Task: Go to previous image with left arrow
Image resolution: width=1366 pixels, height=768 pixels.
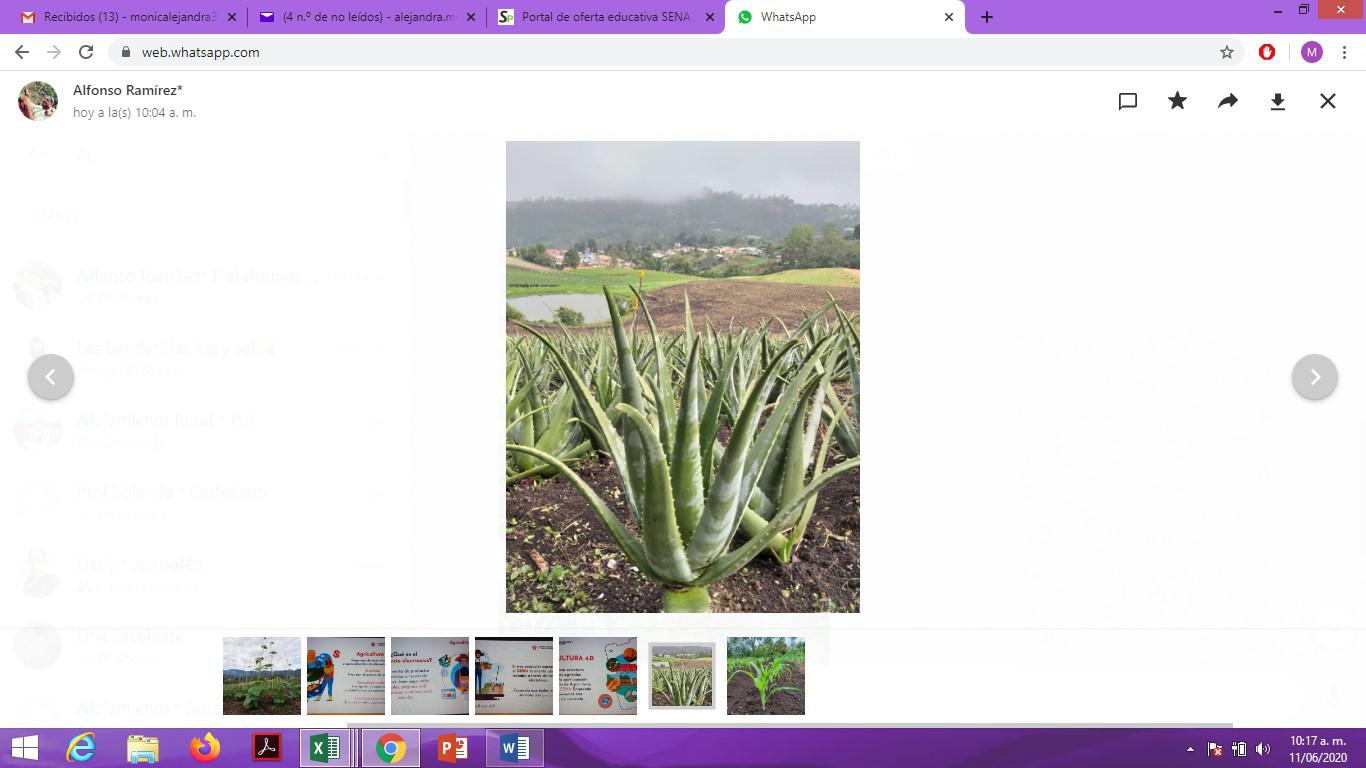Action: (51, 377)
